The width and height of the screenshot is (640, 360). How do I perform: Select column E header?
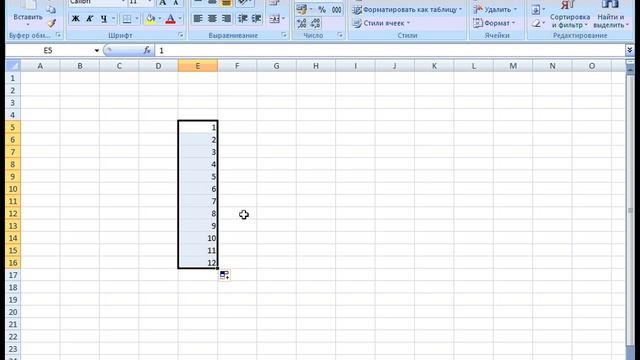point(198,66)
